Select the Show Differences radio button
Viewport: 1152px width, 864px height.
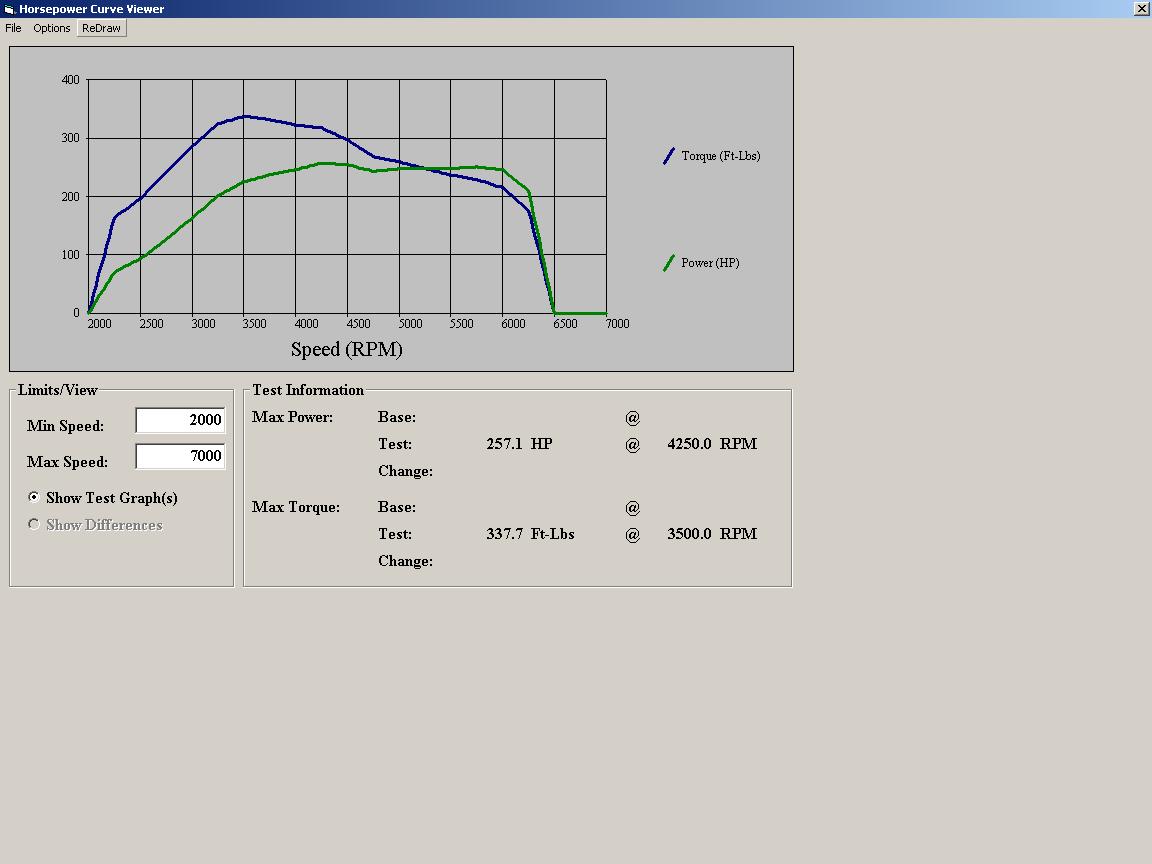(34, 524)
